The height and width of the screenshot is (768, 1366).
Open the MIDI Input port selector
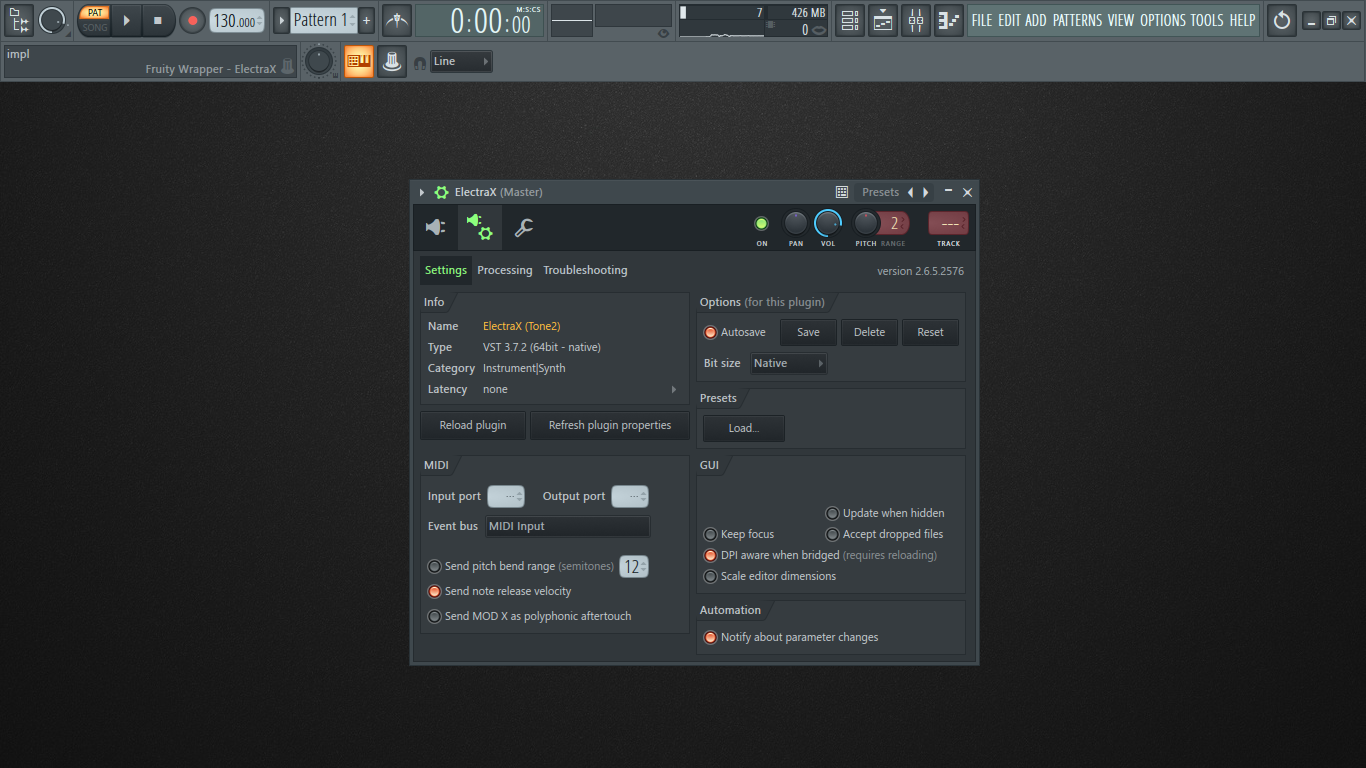pos(506,496)
